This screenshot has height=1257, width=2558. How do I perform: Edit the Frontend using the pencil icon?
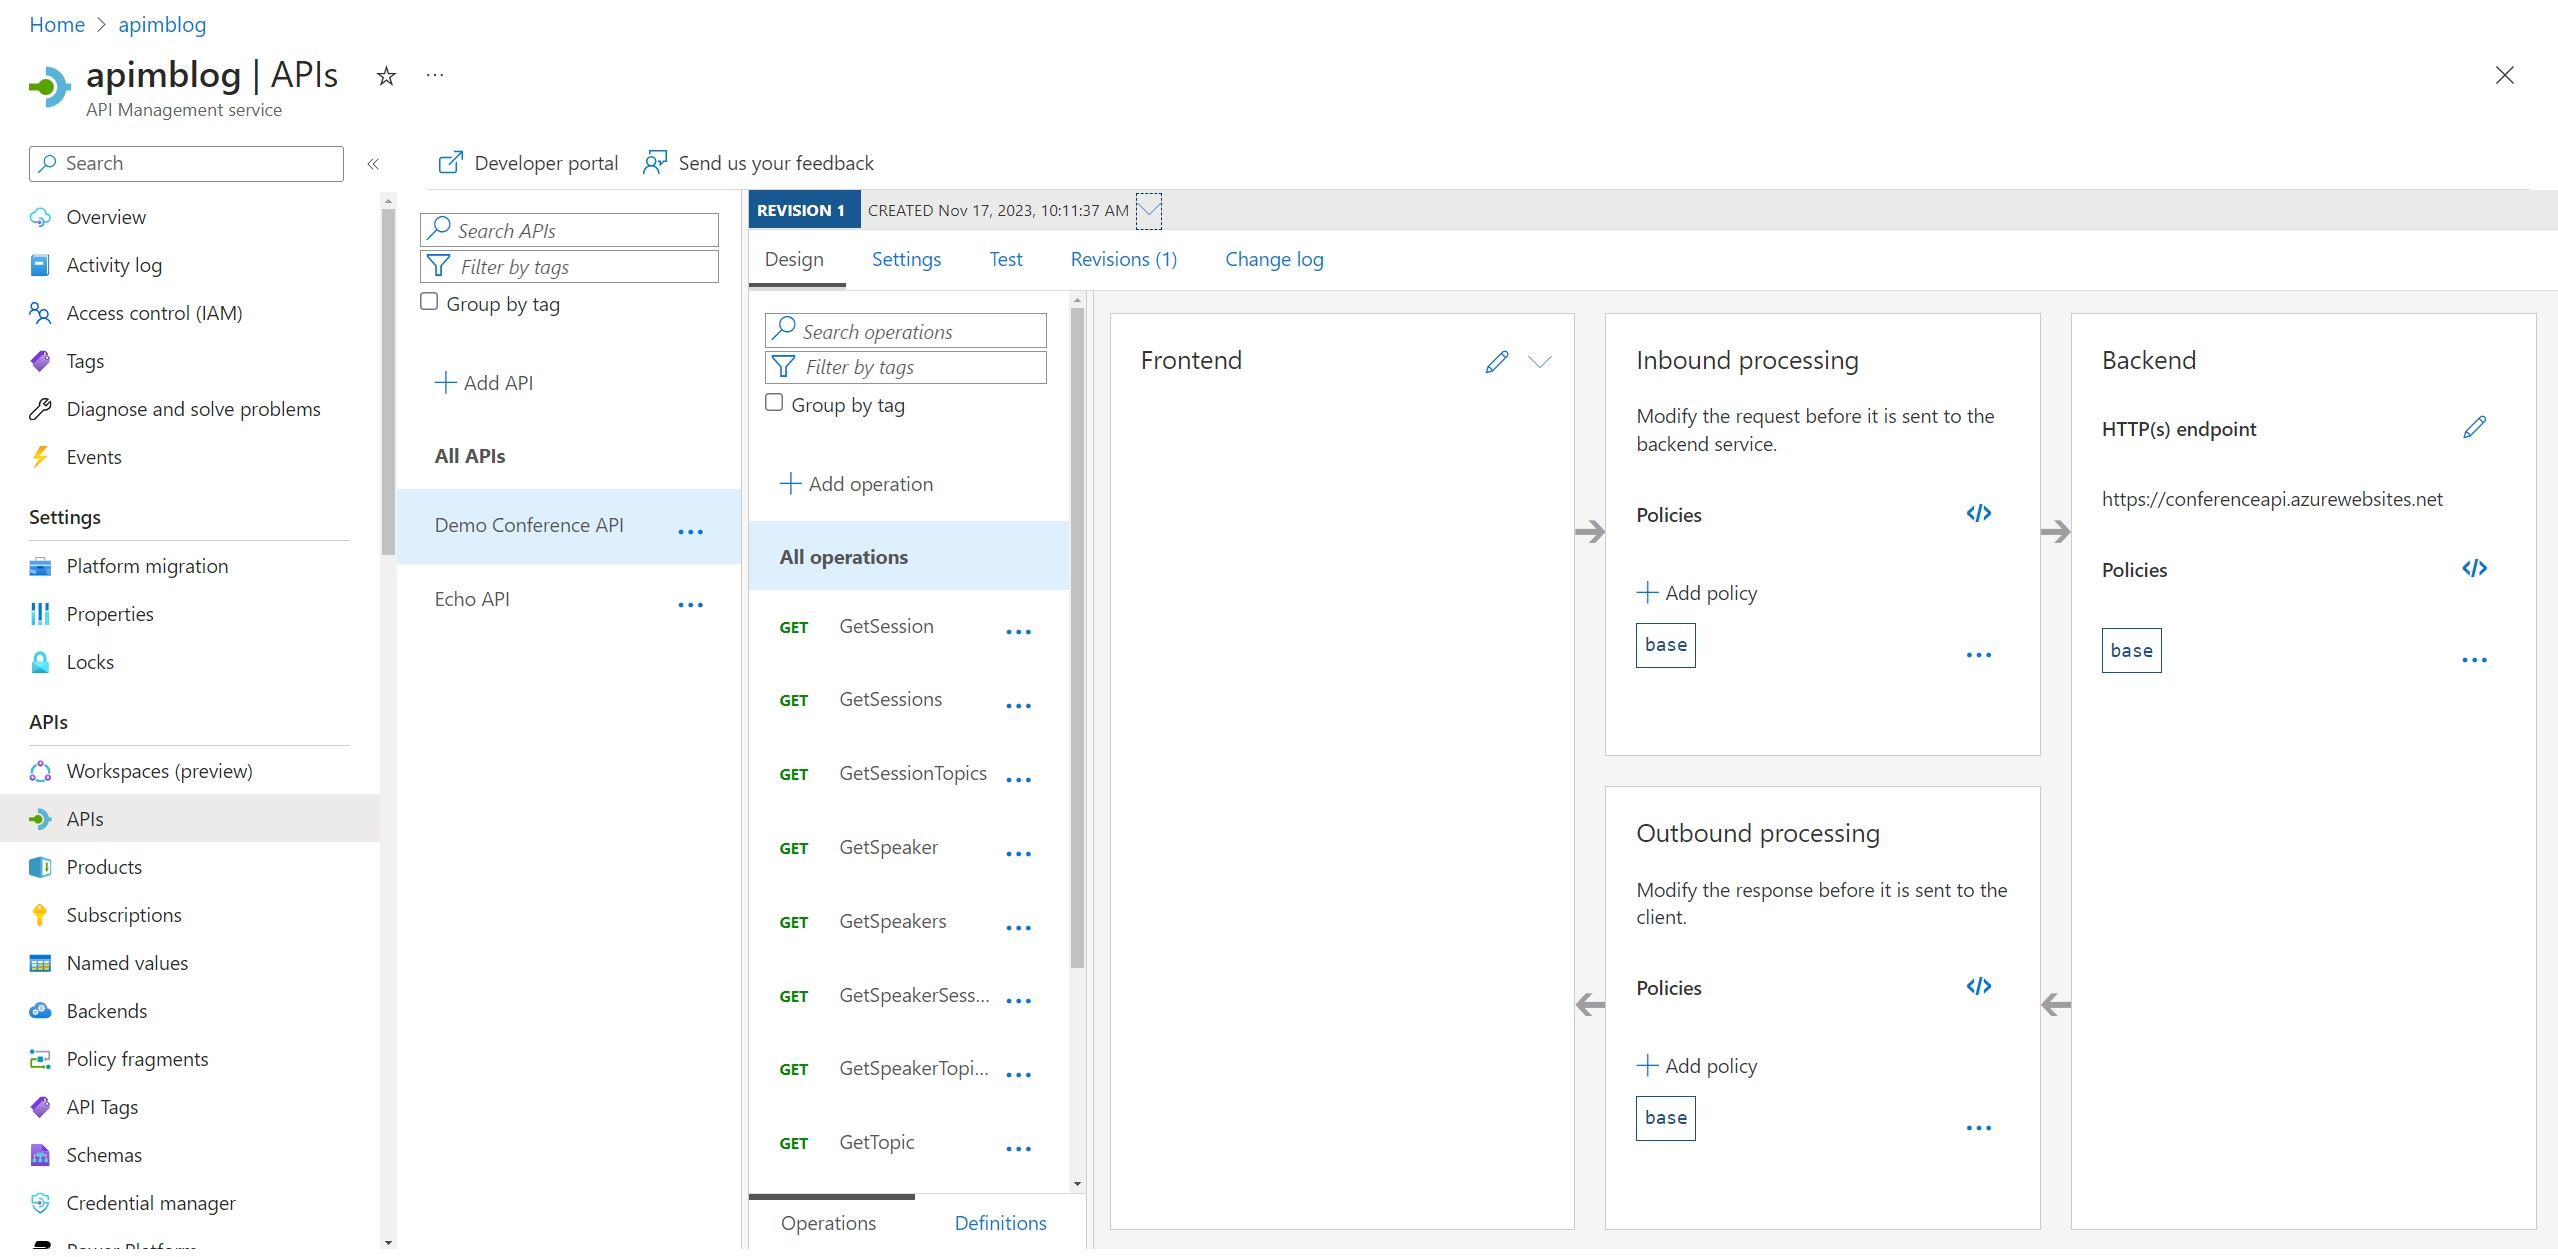tap(1495, 361)
